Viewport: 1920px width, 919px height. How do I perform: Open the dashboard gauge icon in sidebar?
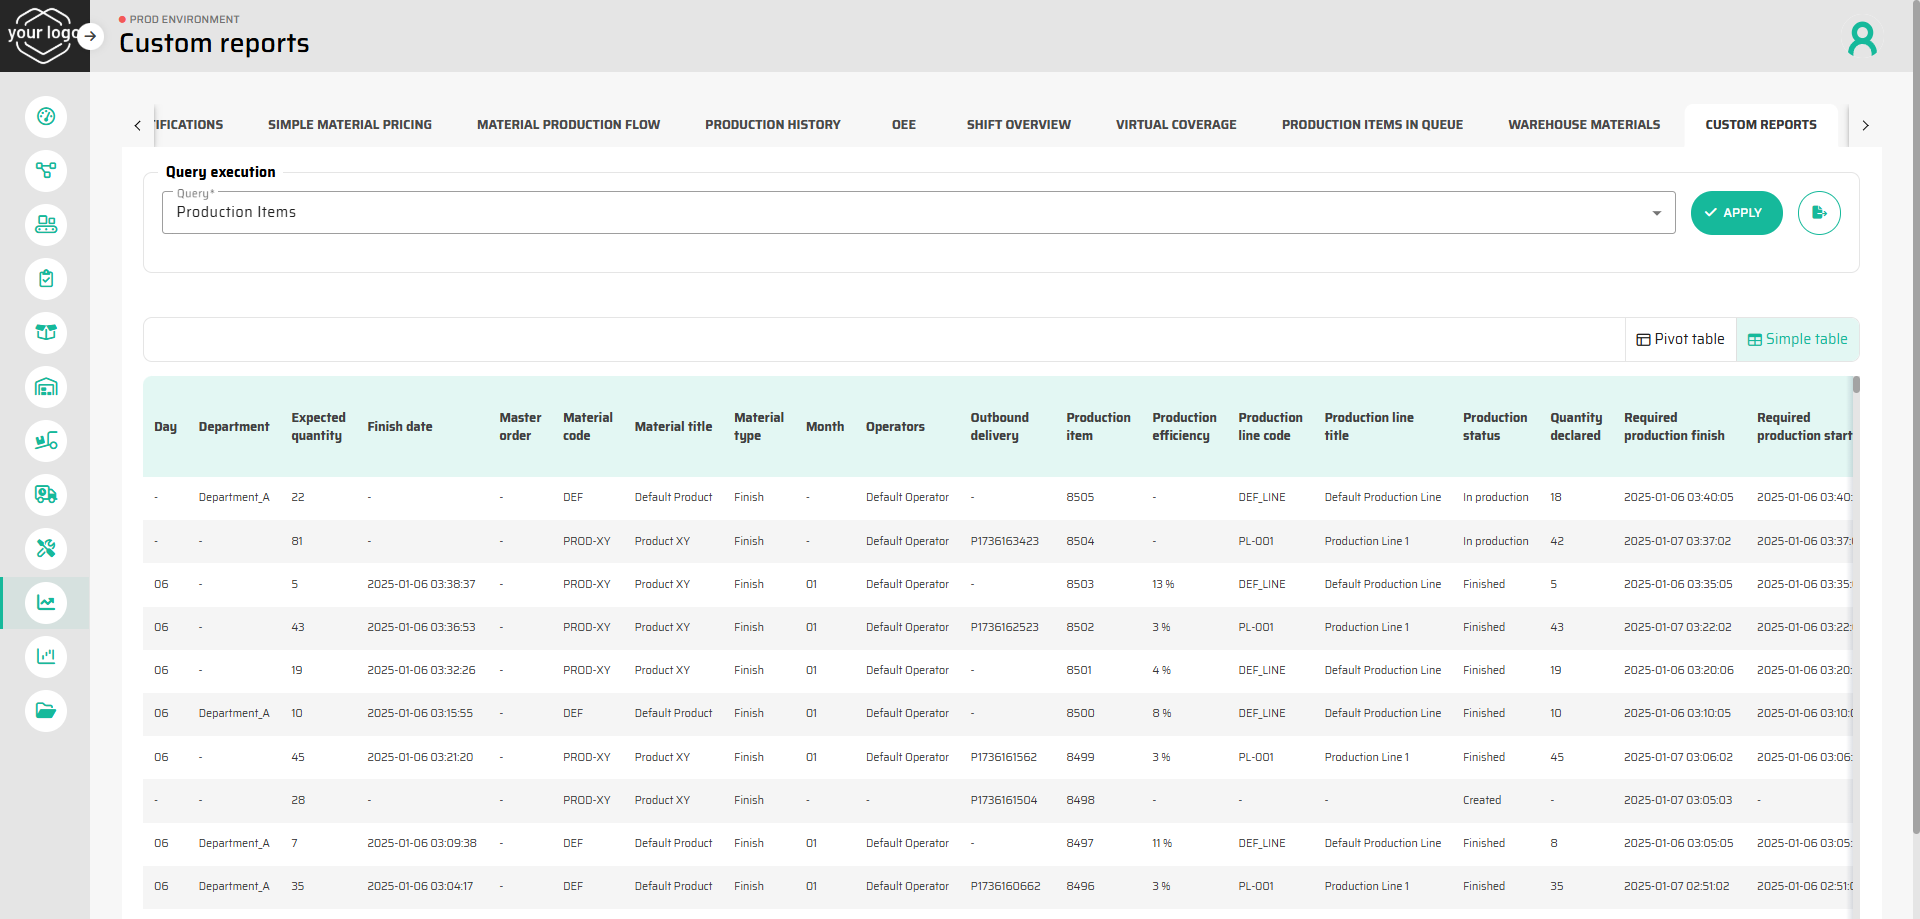point(46,117)
